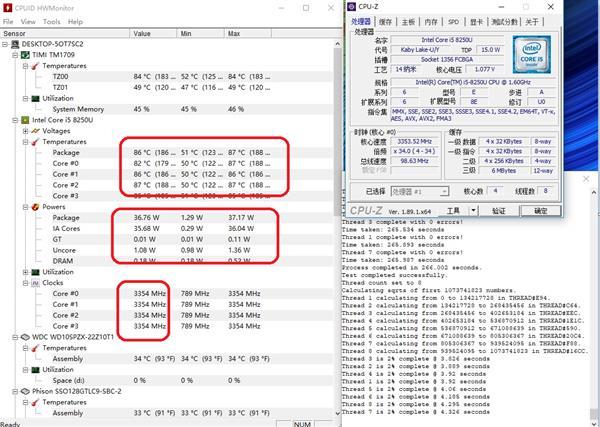The height and width of the screenshot is (427, 600).
Task: Click the thermometer icon under TIMI TM1709
Action: pyautogui.click(x=36, y=66)
